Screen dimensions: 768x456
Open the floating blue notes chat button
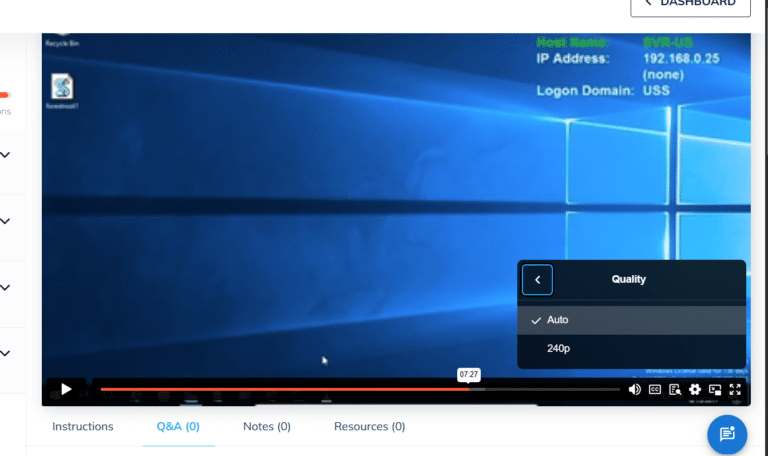point(727,433)
